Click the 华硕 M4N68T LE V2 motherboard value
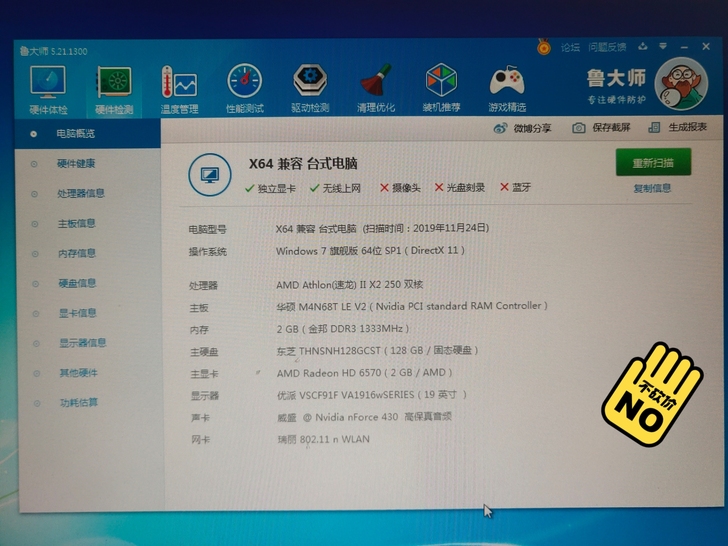 pos(412,306)
